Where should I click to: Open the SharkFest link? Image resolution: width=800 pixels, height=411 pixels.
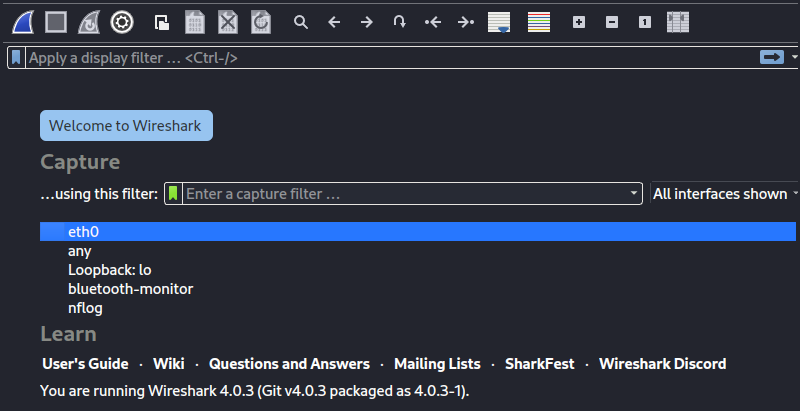(x=540, y=364)
